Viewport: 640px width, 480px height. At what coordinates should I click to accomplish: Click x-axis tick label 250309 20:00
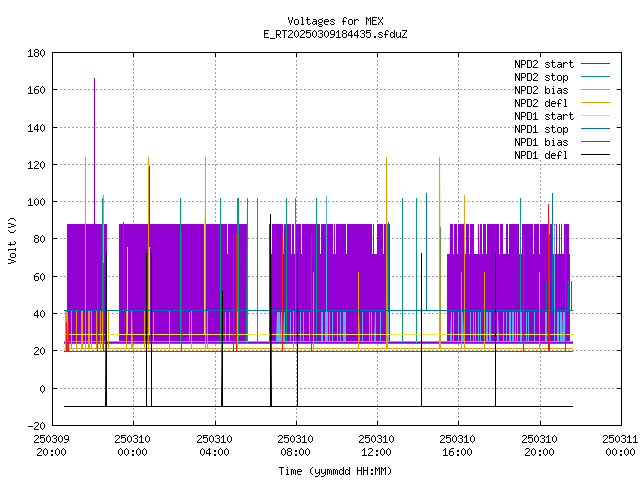pyautogui.click(x=51, y=446)
